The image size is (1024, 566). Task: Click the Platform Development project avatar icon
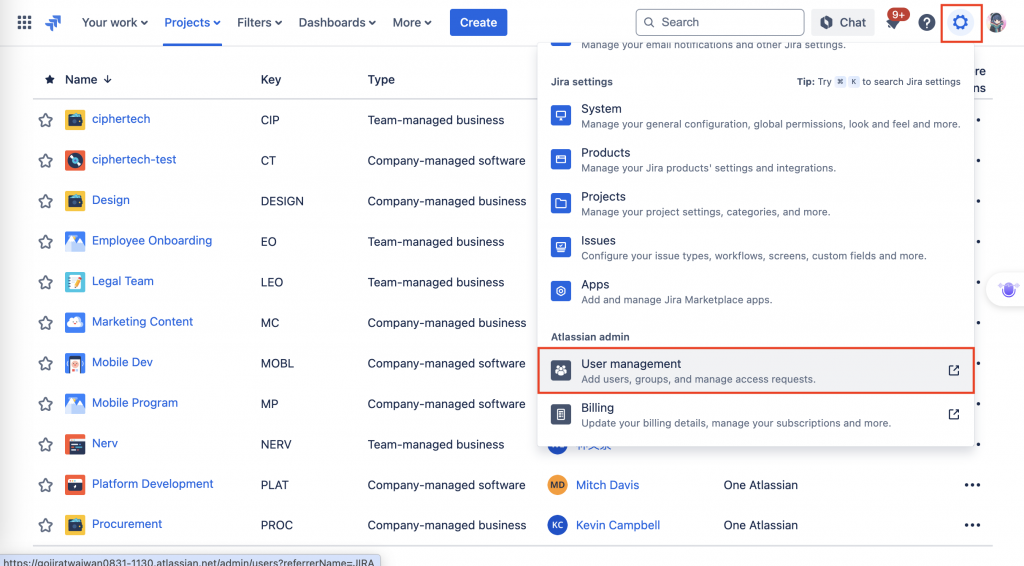point(75,485)
